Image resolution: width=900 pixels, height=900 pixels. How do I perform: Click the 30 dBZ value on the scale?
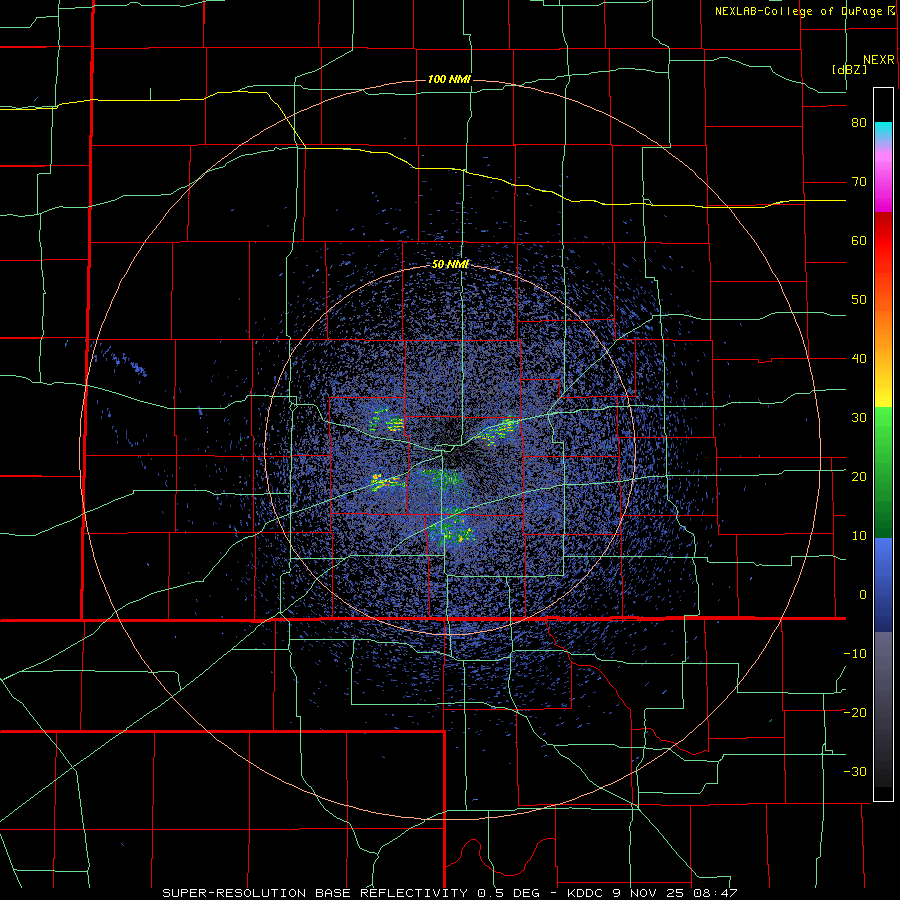click(859, 418)
